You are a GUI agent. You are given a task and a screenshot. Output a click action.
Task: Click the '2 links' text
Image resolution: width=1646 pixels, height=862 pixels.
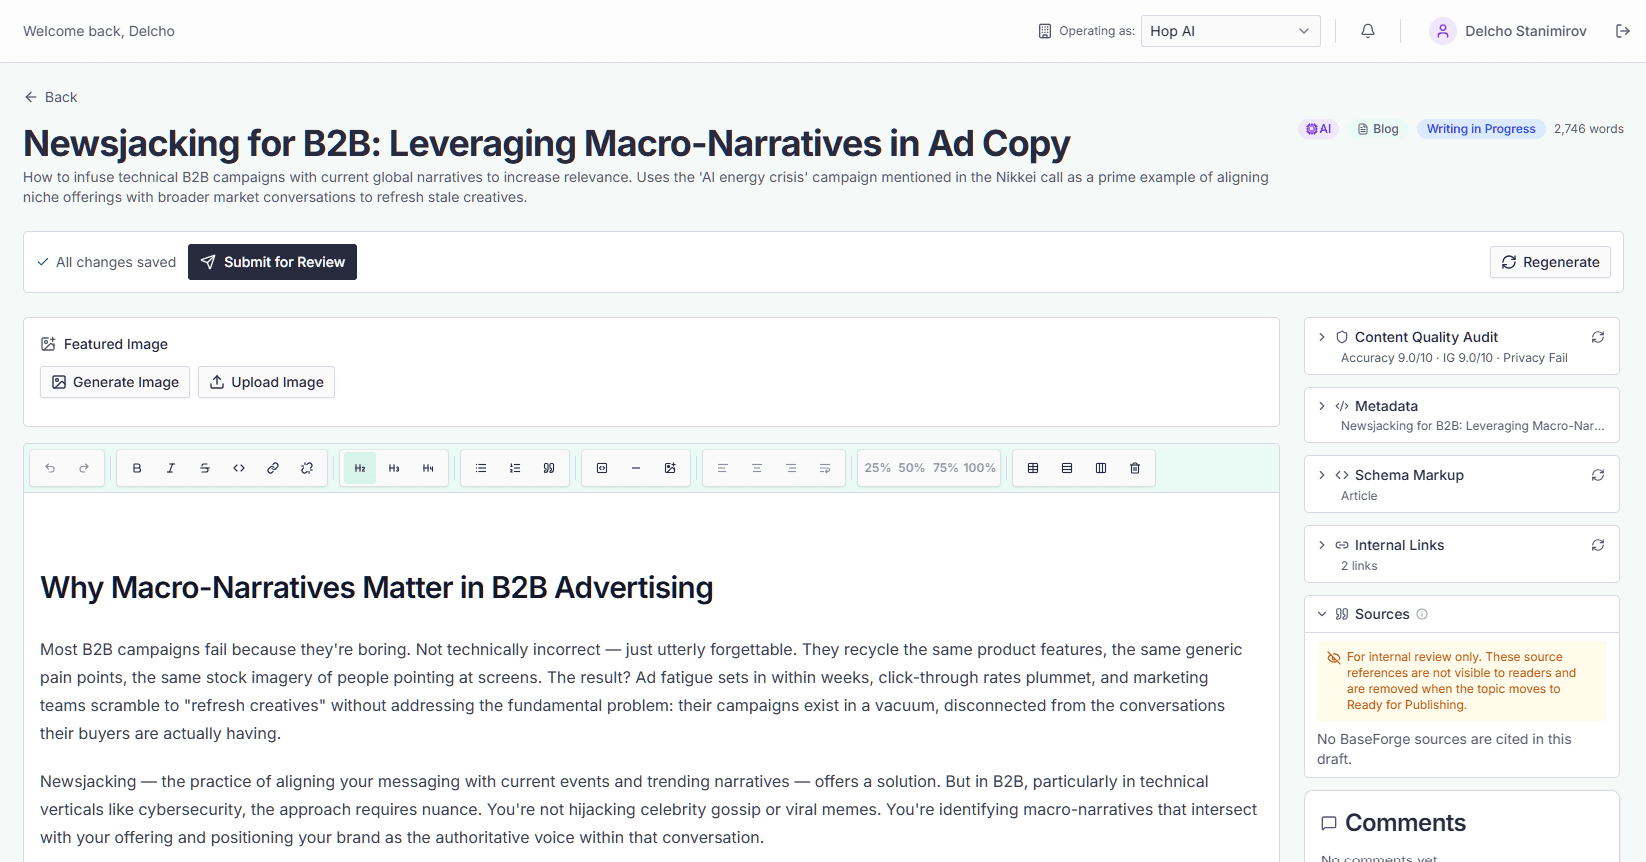coord(1359,566)
